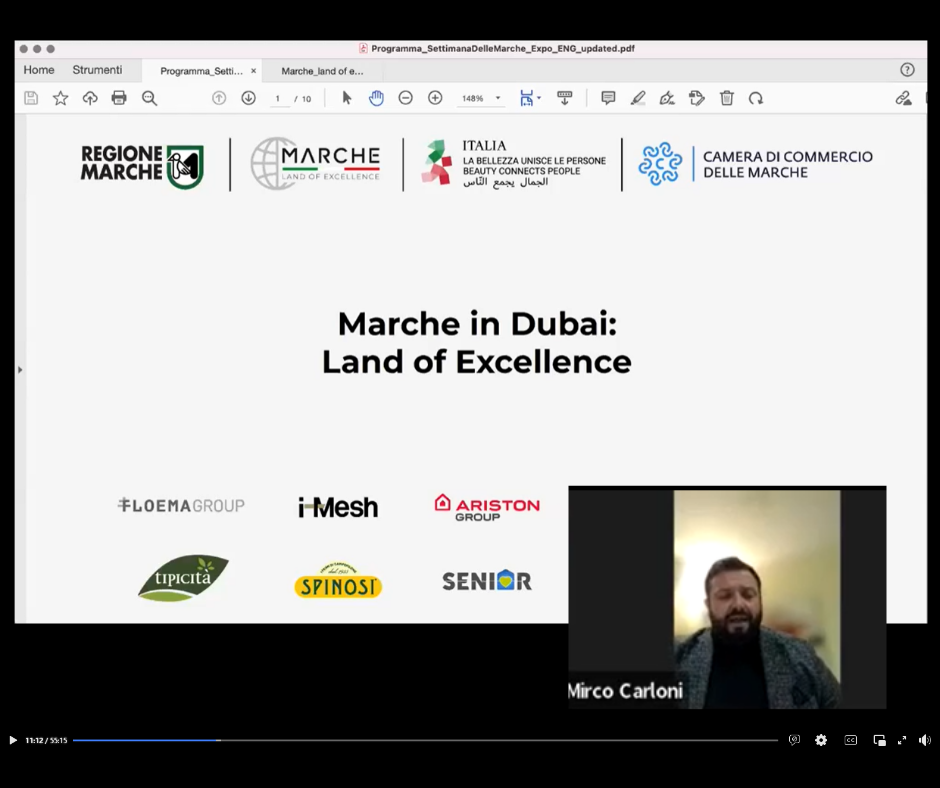The image size is (940, 788).
Task: Open the Strumenti menu
Action: (x=97, y=70)
